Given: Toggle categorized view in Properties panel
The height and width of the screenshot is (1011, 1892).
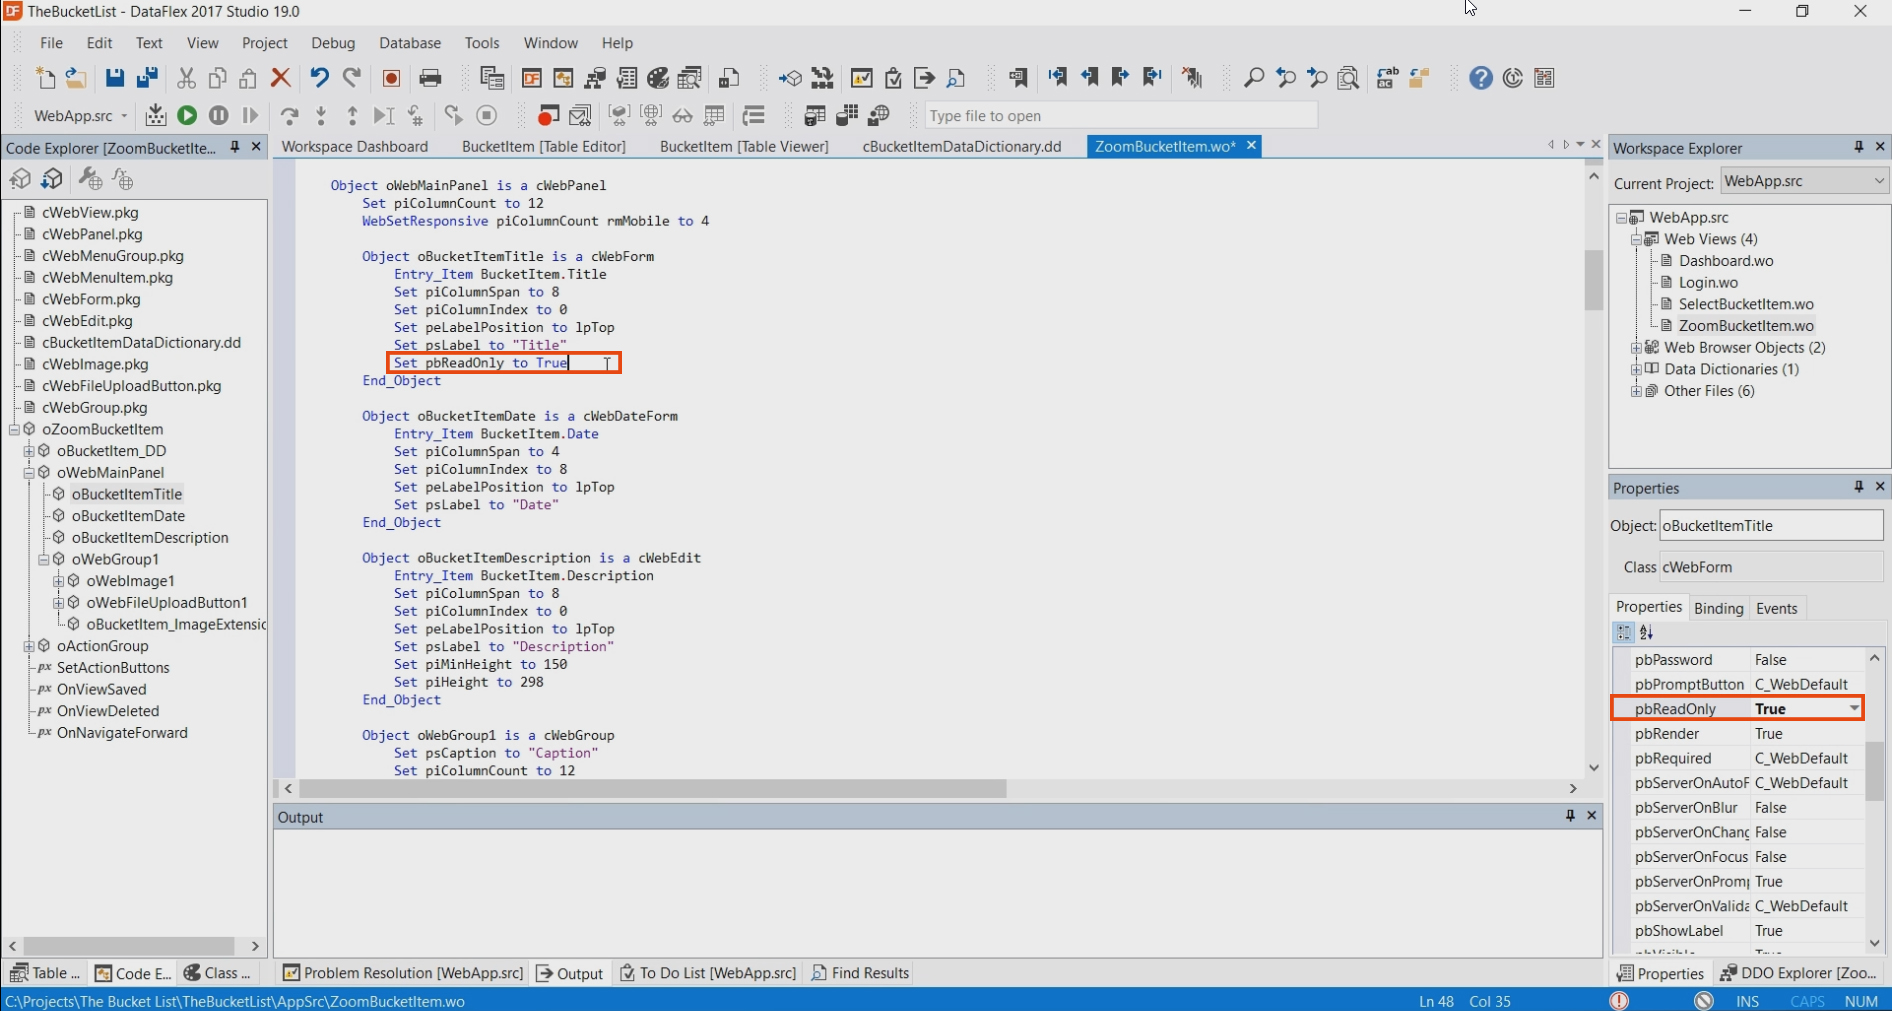Looking at the screenshot, I should click(1623, 633).
